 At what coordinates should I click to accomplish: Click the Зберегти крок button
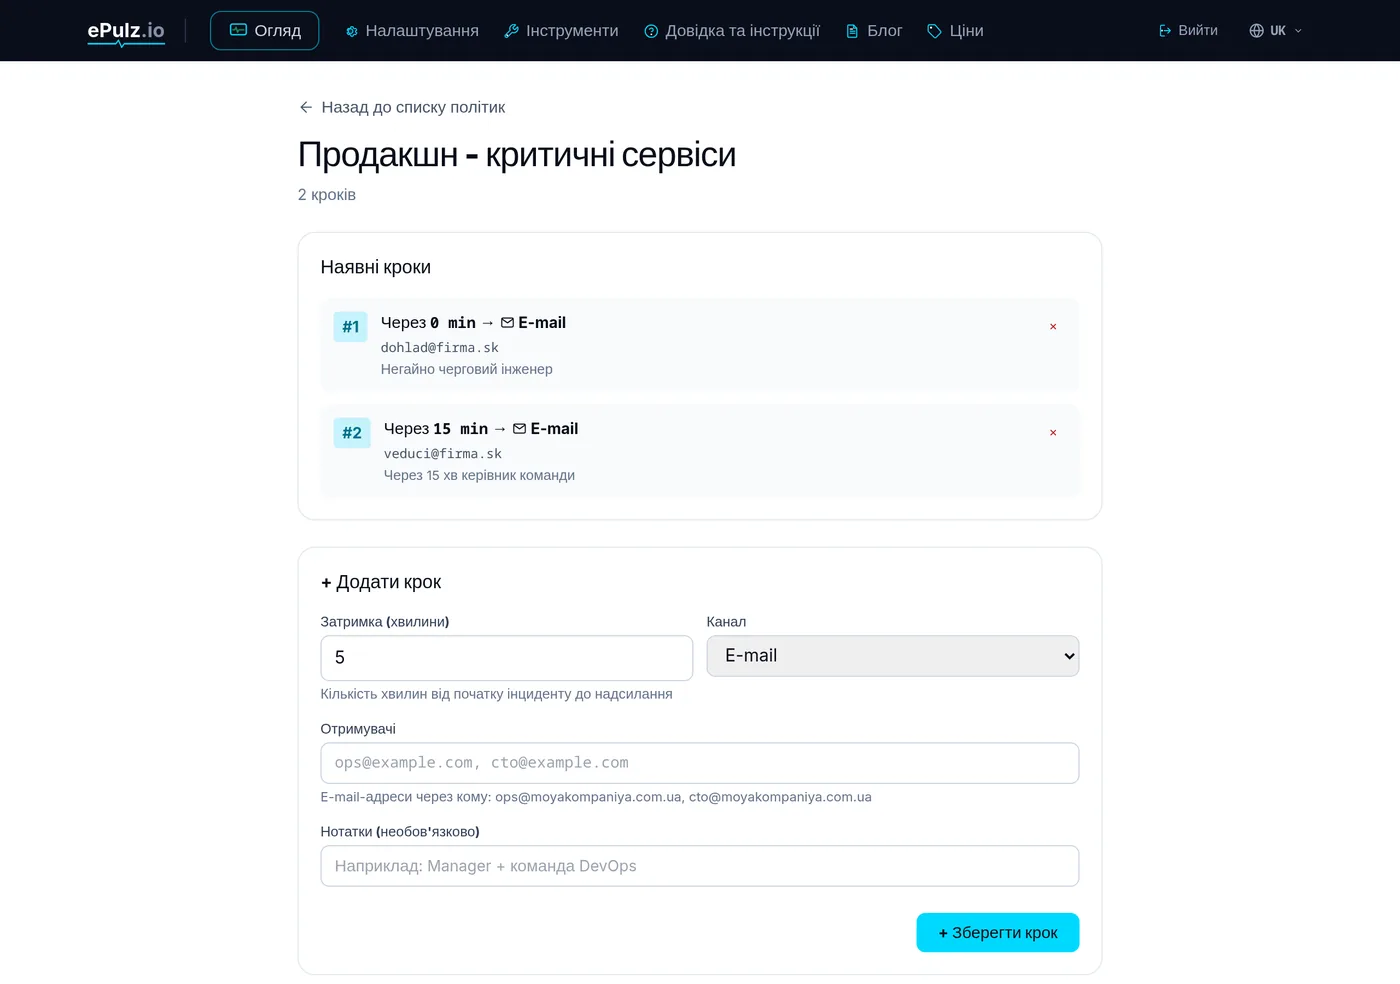tap(997, 932)
